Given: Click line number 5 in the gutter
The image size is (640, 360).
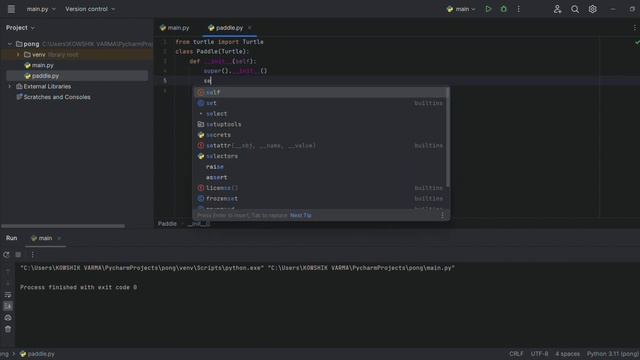Looking at the screenshot, I should (x=165, y=81).
